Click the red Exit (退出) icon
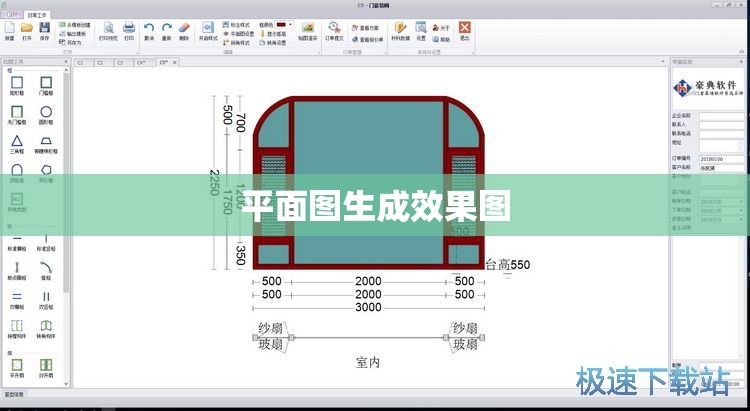This screenshot has width=750, height=411. (x=464, y=31)
